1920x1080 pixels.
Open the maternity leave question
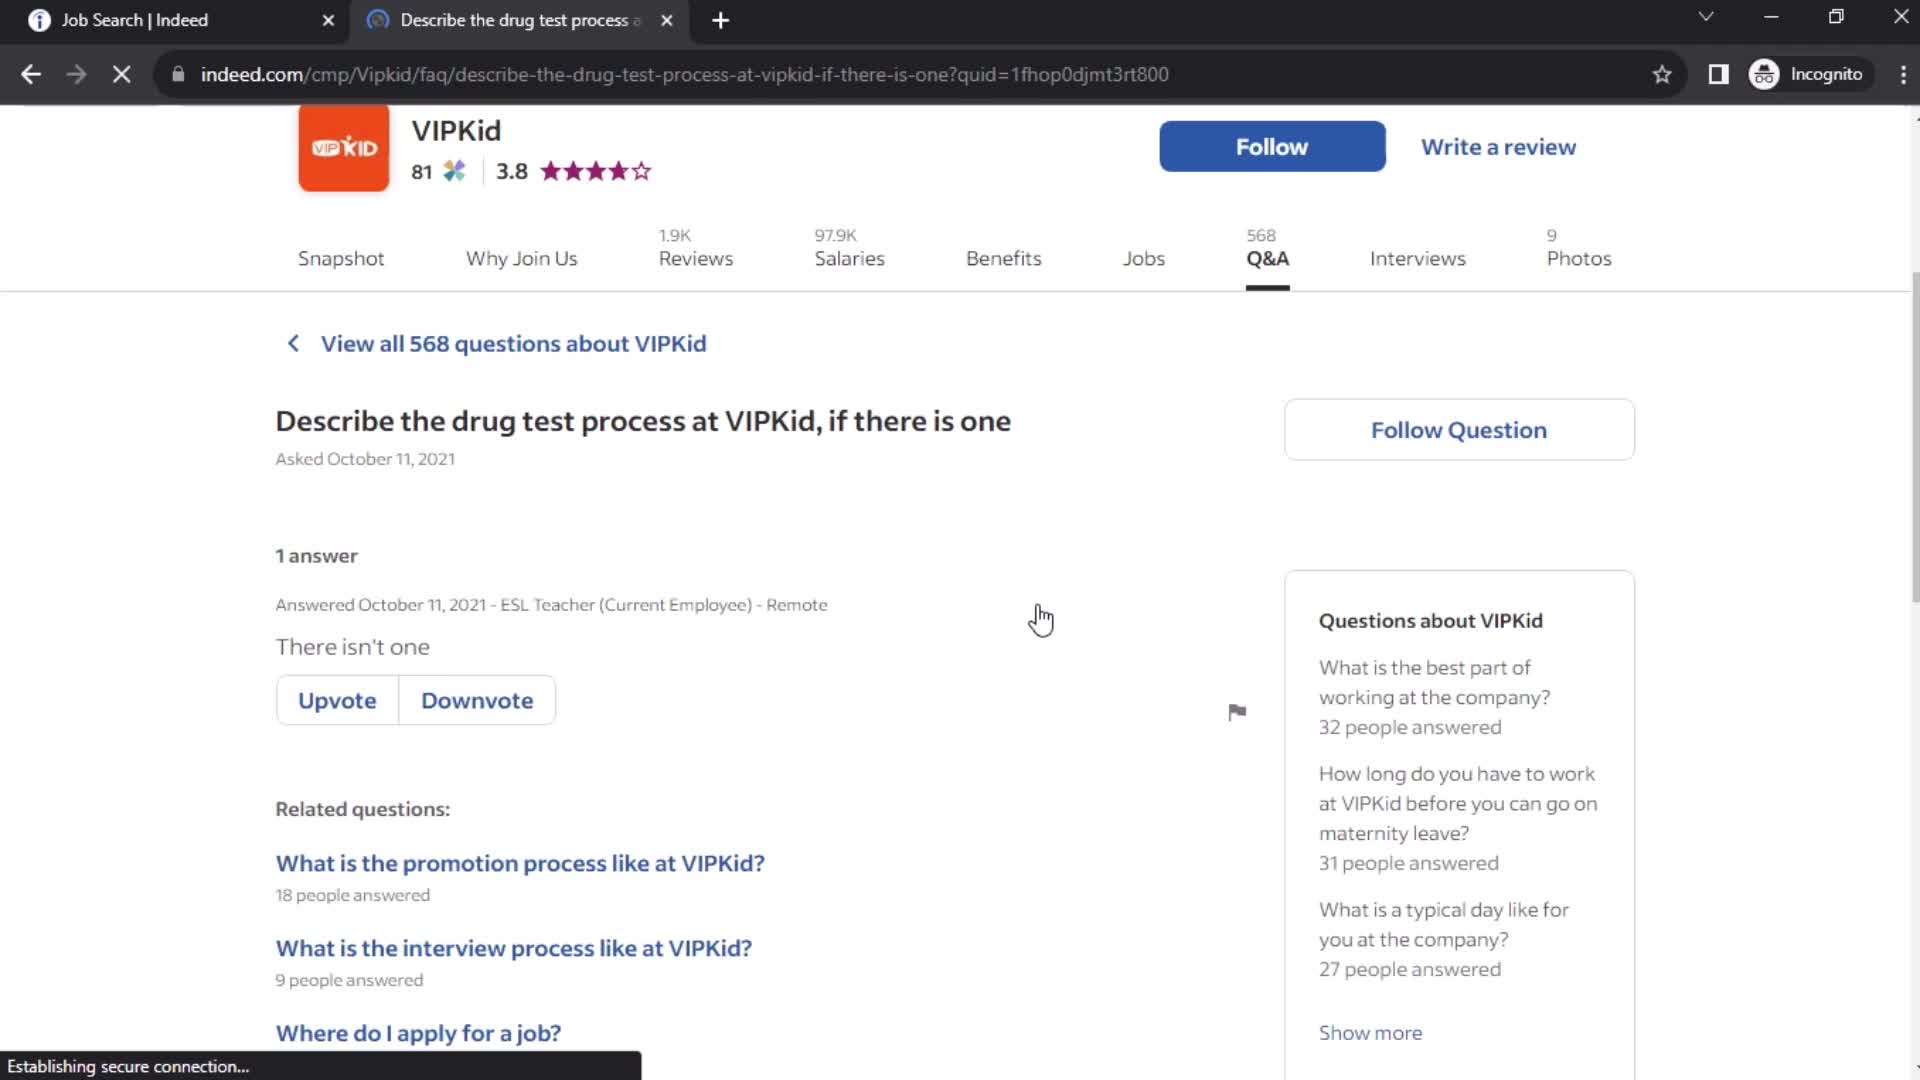[x=1458, y=803]
